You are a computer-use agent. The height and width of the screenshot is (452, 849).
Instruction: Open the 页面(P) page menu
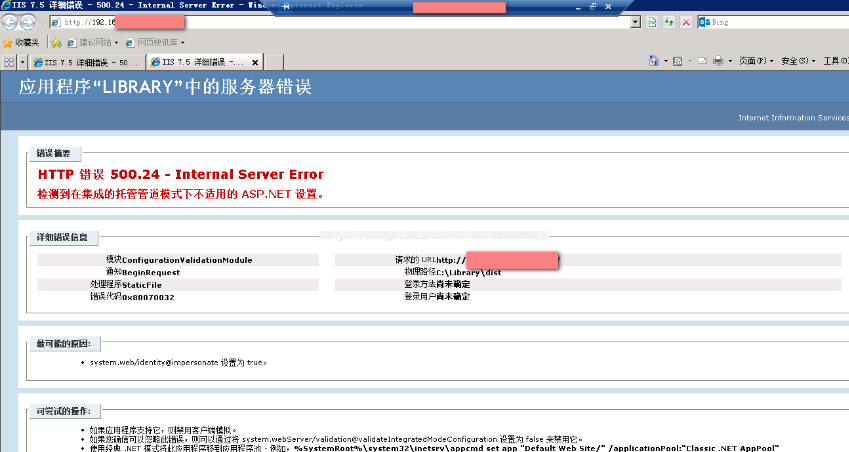[x=756, y=61]
